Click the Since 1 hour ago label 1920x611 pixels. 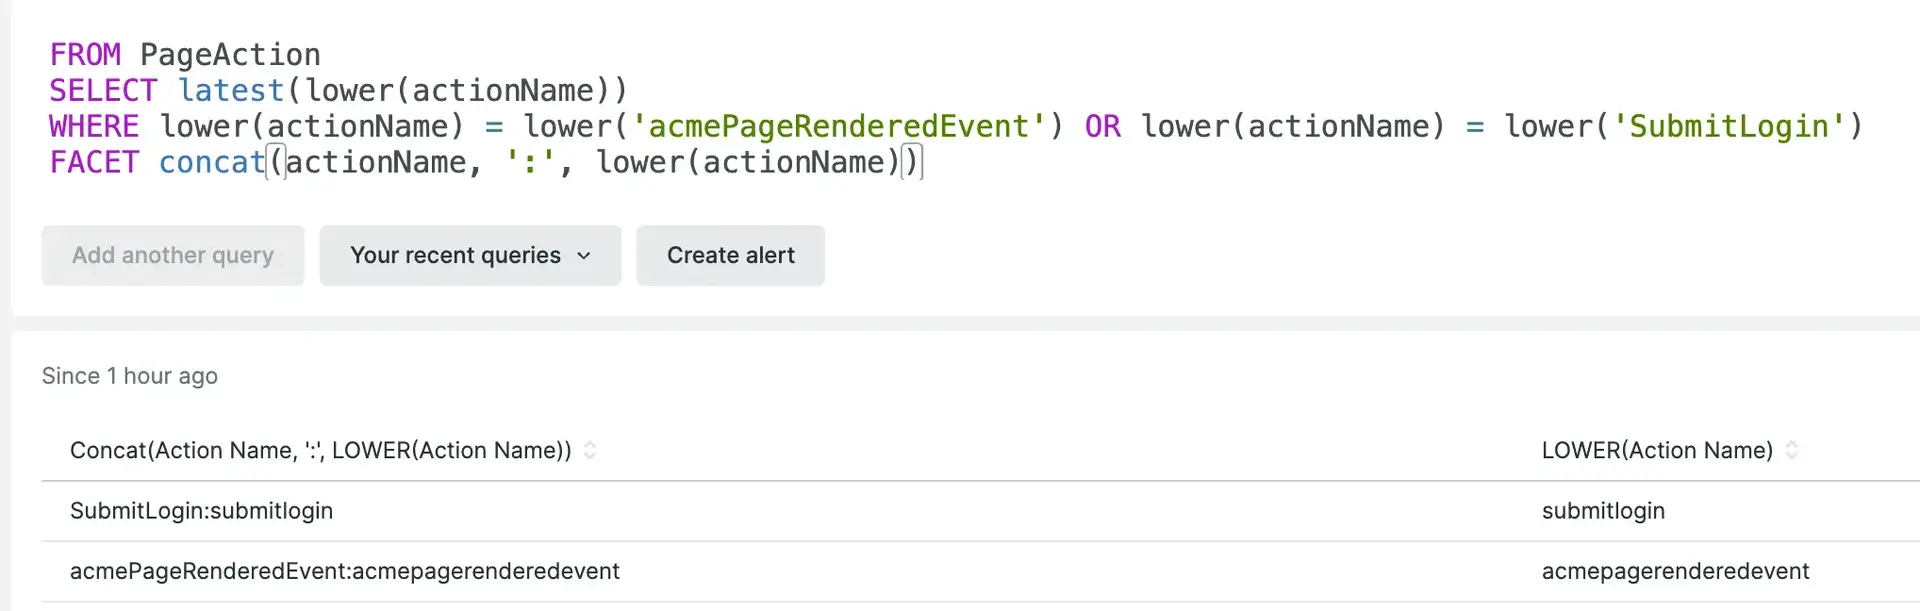coord(130,376)
